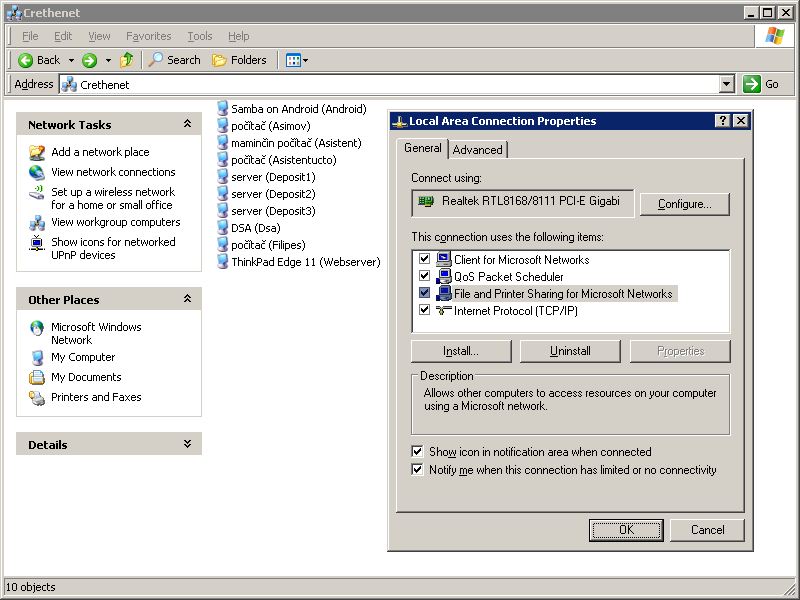Open the Tools menu
This screenshot has height=600, width=800.
point(199,36)
